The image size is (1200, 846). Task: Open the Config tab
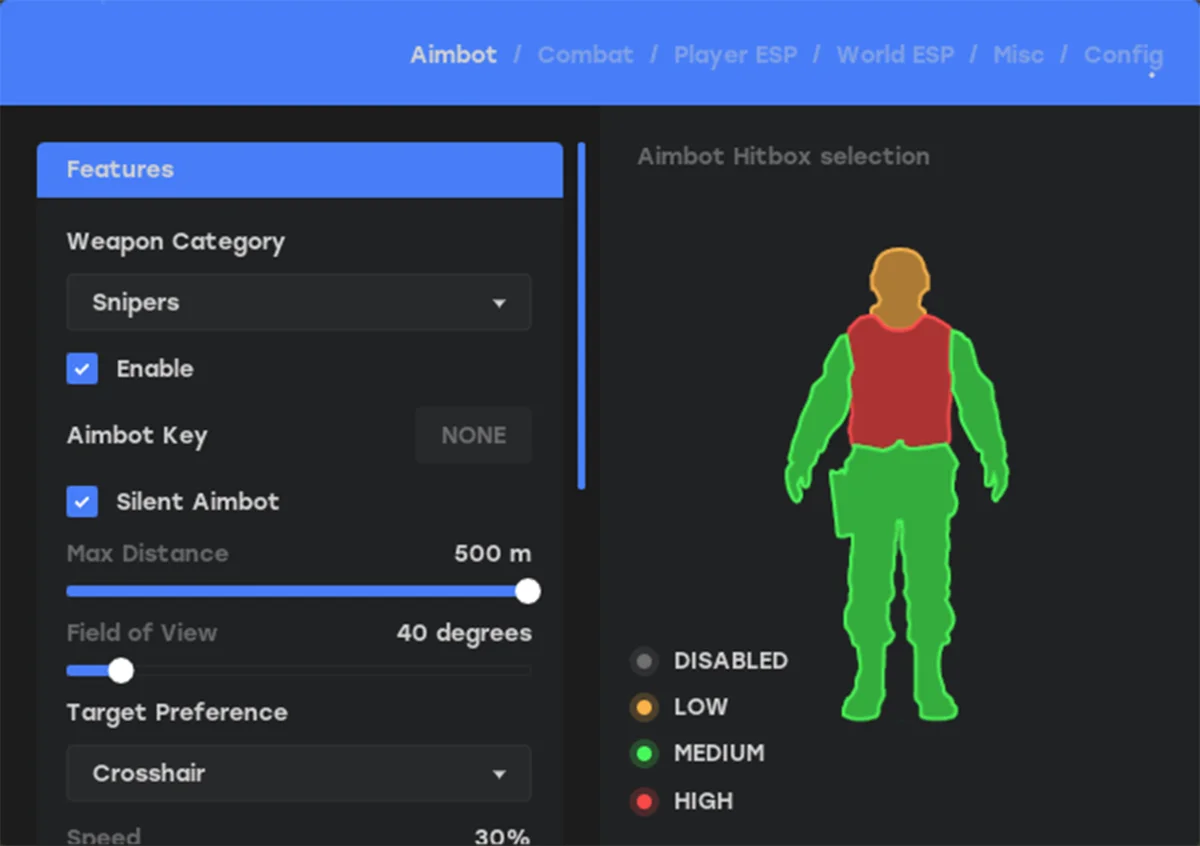click(x=1123, y=54)
